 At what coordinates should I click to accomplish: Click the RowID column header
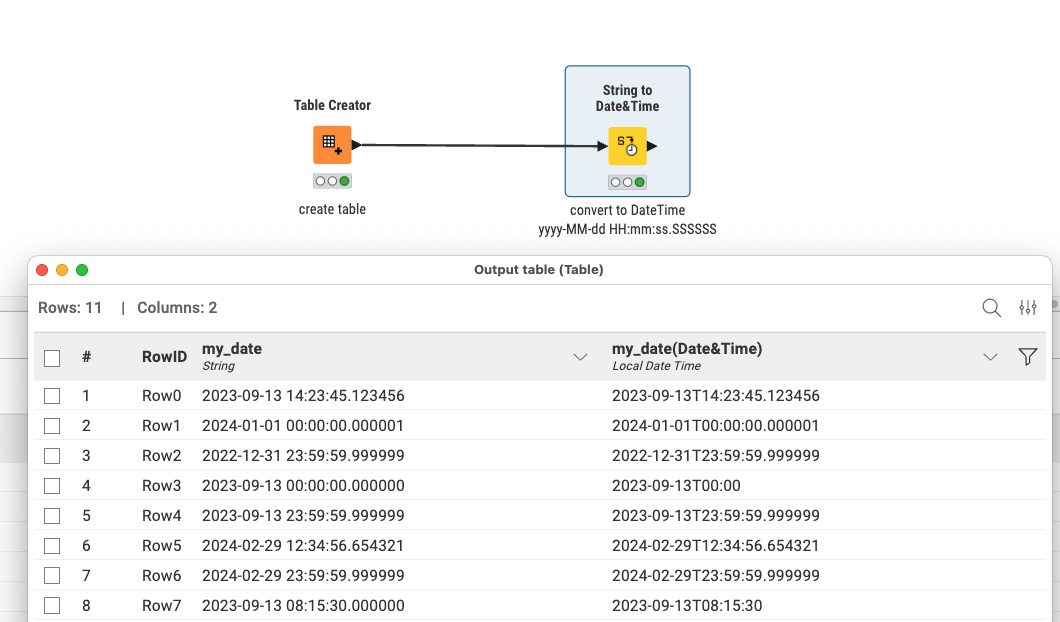click(x=164, y=357)
